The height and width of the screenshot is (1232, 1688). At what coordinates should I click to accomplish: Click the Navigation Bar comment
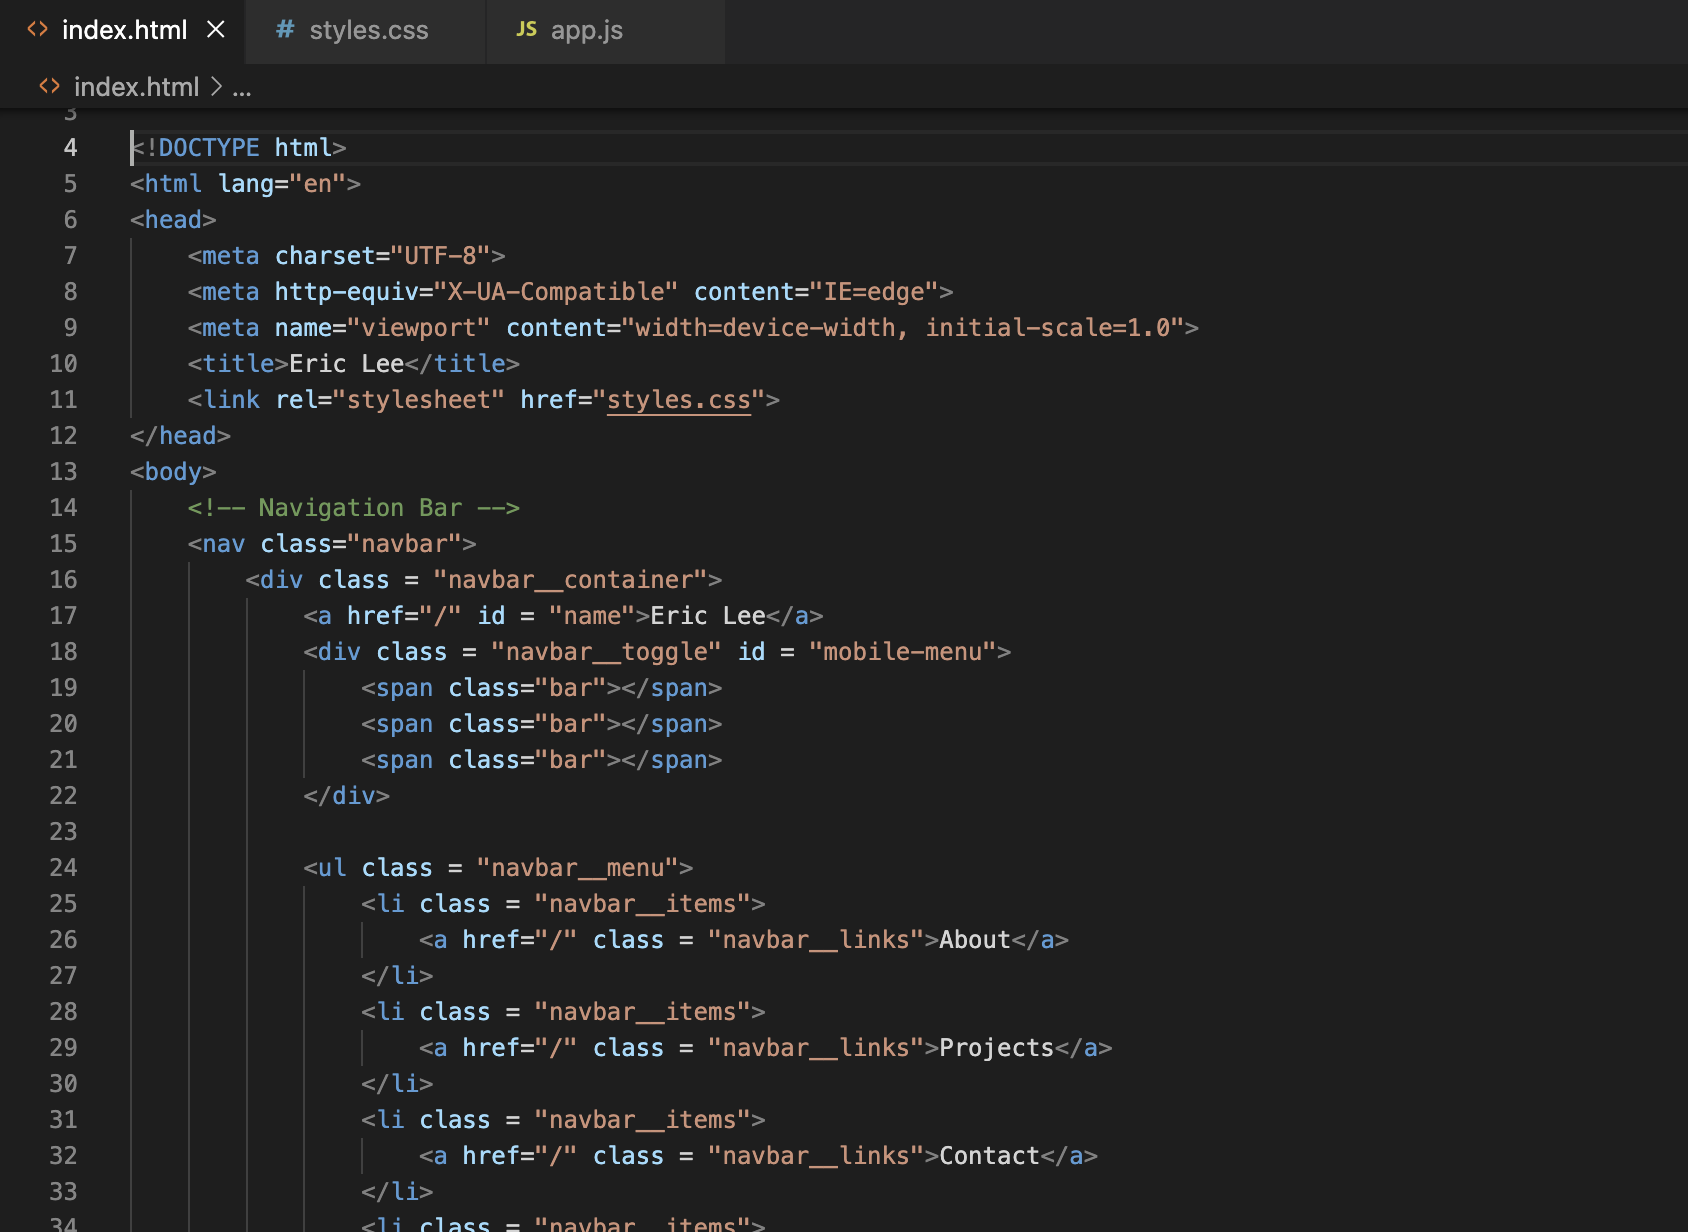point(353,508)
